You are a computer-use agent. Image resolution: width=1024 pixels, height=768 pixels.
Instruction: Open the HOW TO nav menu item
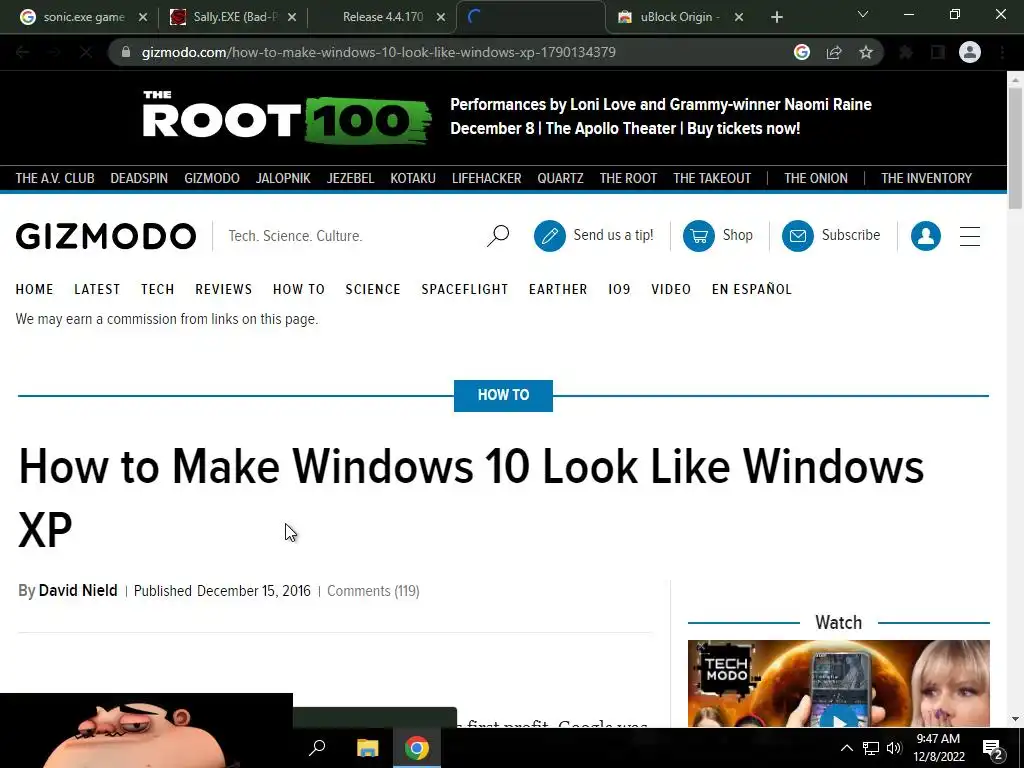pos(298,289)
